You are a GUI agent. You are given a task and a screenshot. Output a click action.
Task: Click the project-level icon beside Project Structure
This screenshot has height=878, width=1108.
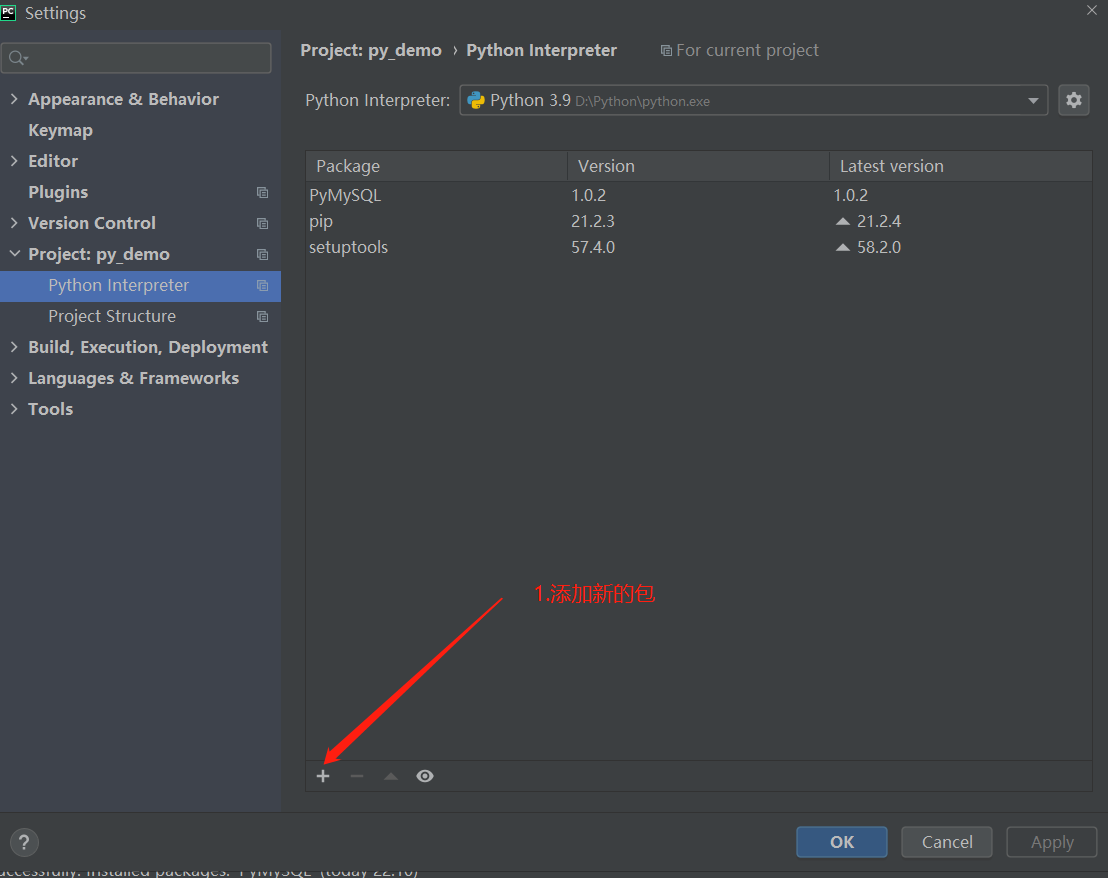coord(262,316)
